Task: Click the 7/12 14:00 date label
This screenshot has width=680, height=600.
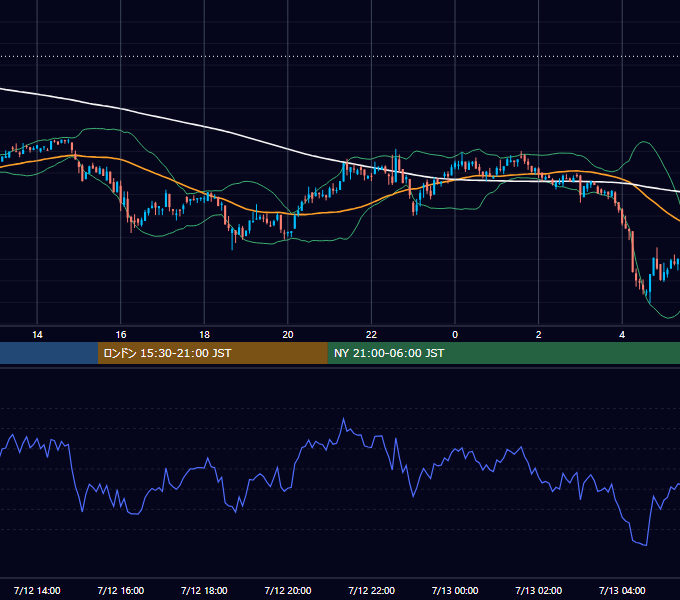Action: [37, 590]
